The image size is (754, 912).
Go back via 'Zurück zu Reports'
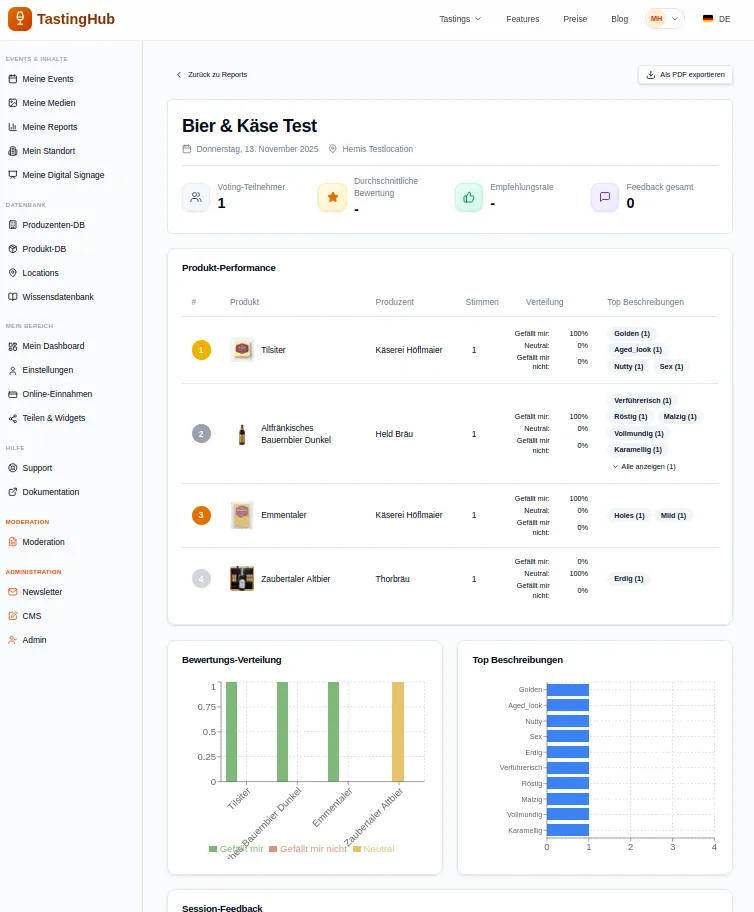[x=212, y=75]
